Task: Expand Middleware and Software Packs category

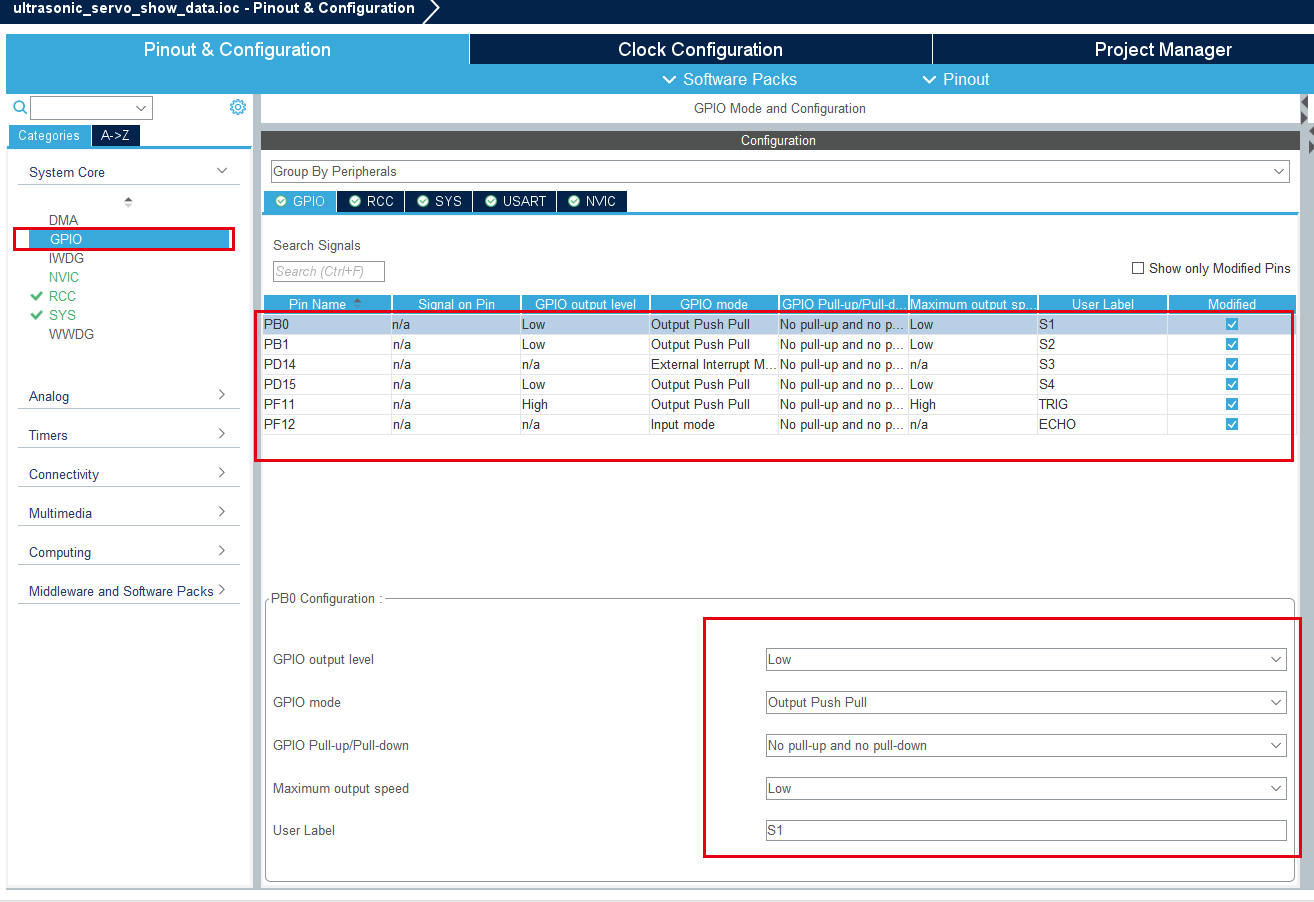Action: coord(128,591)
